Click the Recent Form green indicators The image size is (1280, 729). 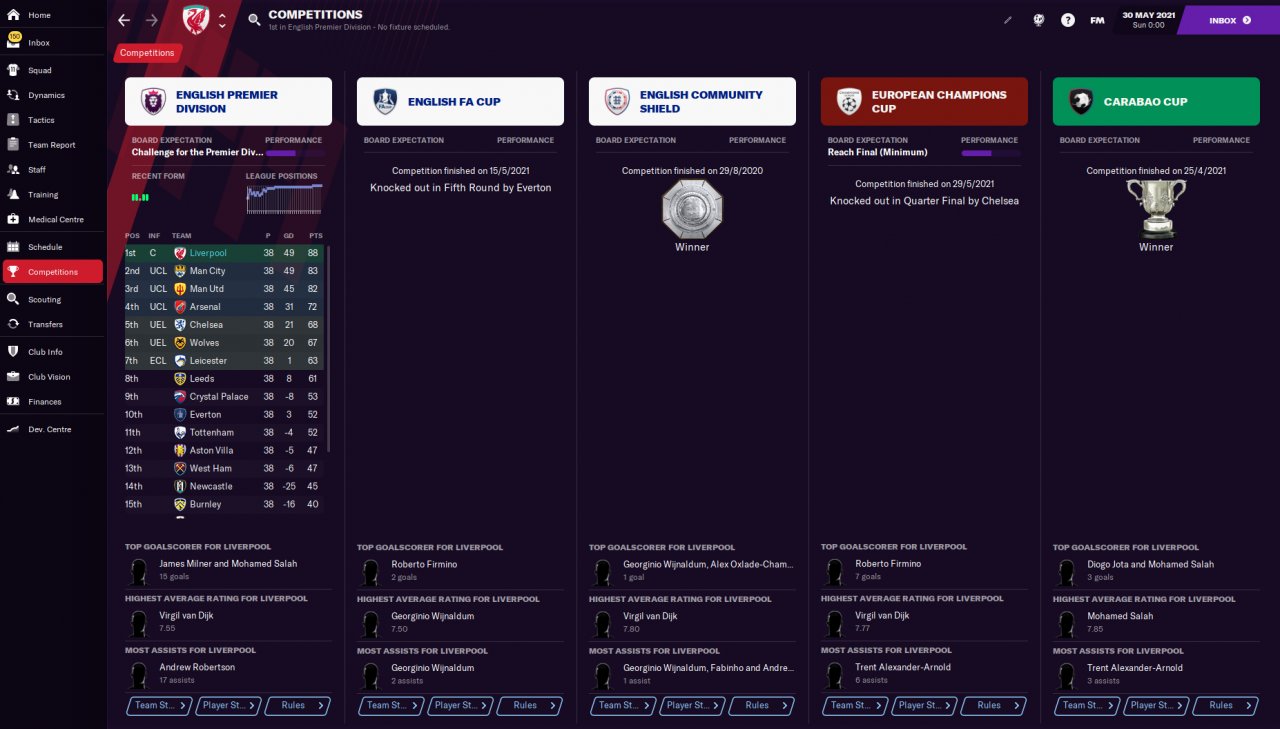140,198
